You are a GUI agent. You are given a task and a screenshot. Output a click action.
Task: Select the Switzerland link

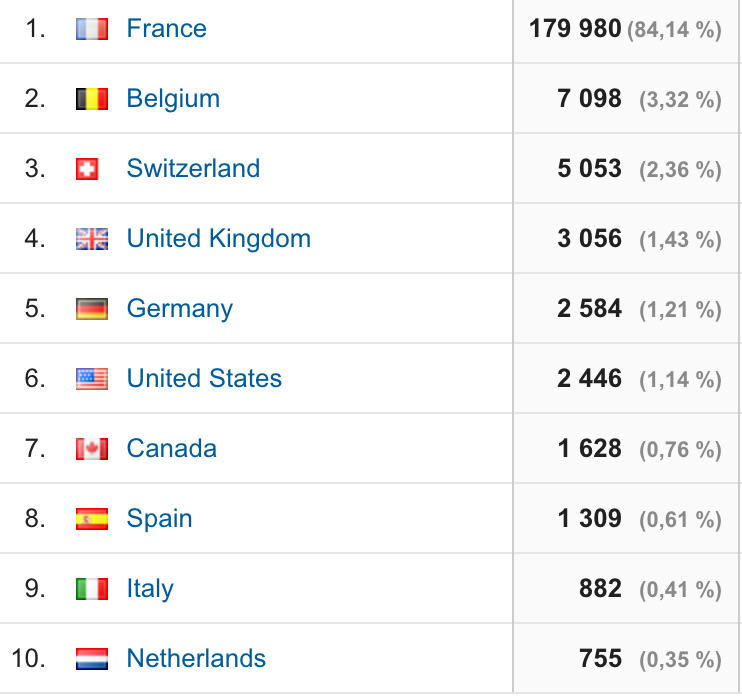coord(193,168)
